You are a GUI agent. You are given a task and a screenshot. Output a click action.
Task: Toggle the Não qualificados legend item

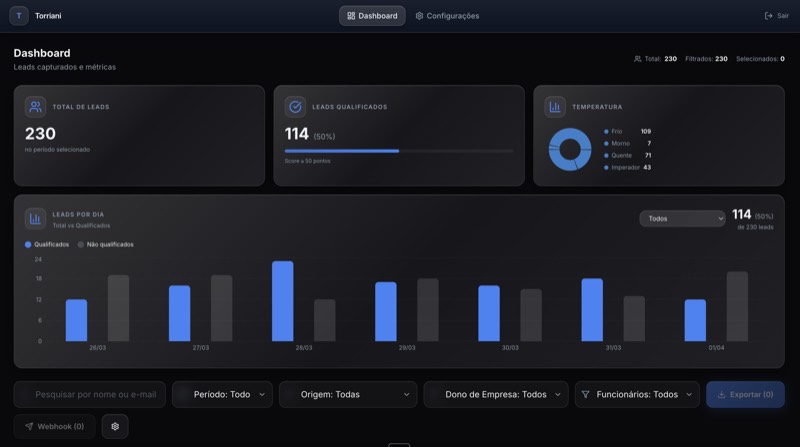106,244
